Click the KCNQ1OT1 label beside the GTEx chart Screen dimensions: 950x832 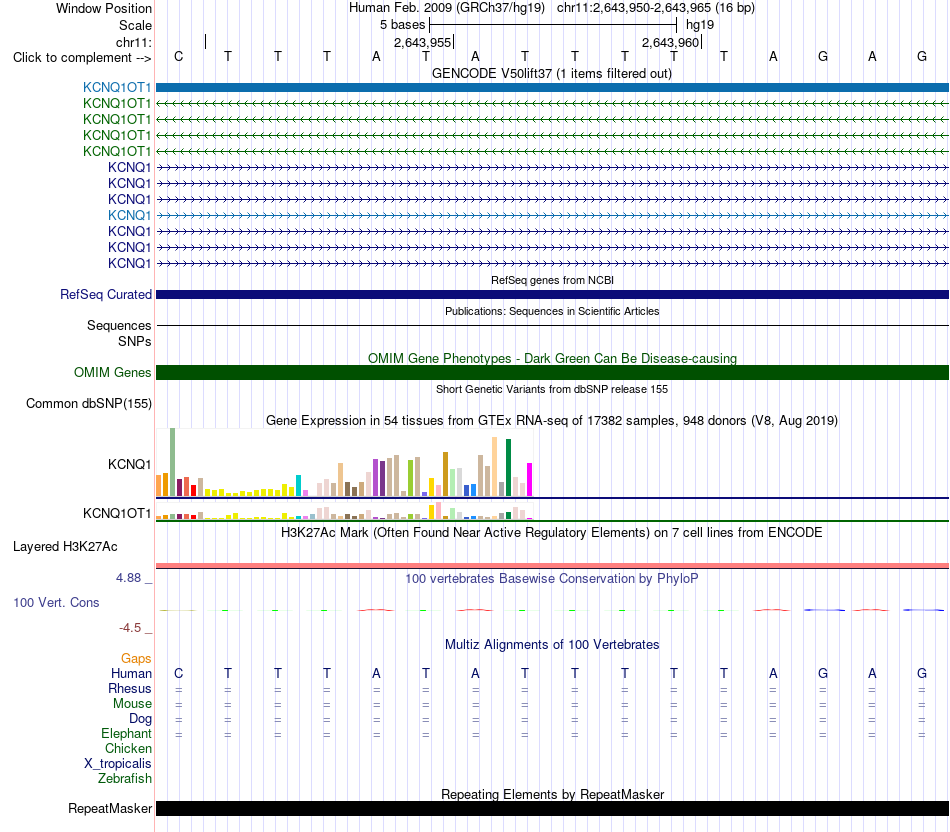click(117, 514)
